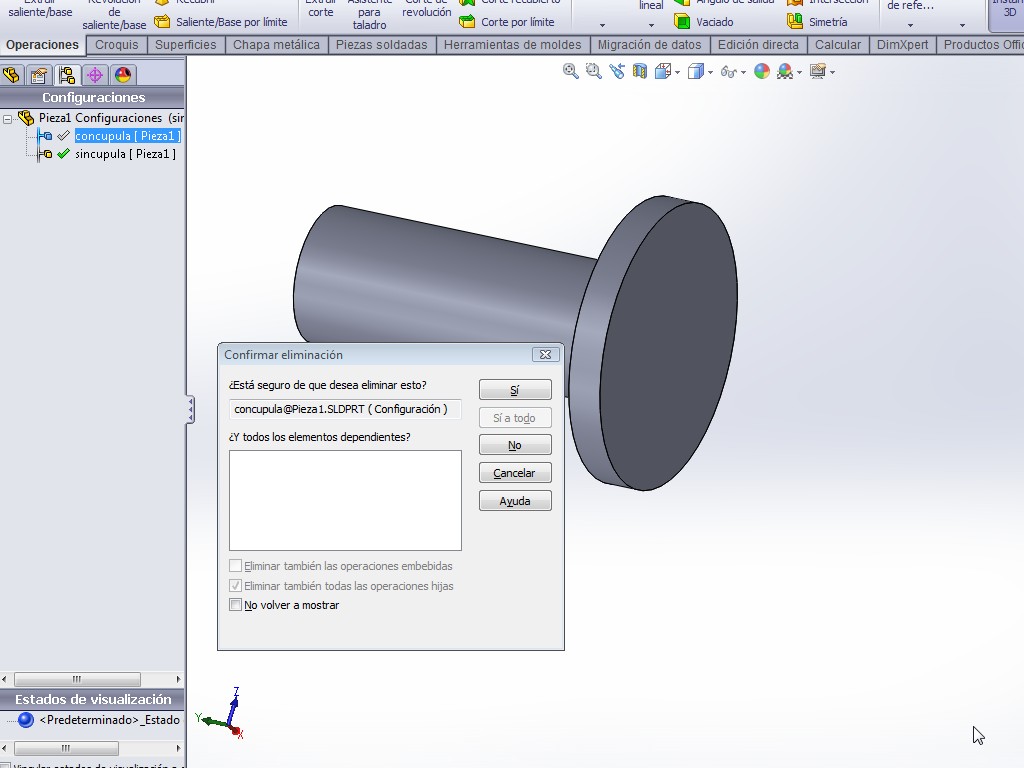Click the Hide/Show Items glasses icon

pos(728,72)
